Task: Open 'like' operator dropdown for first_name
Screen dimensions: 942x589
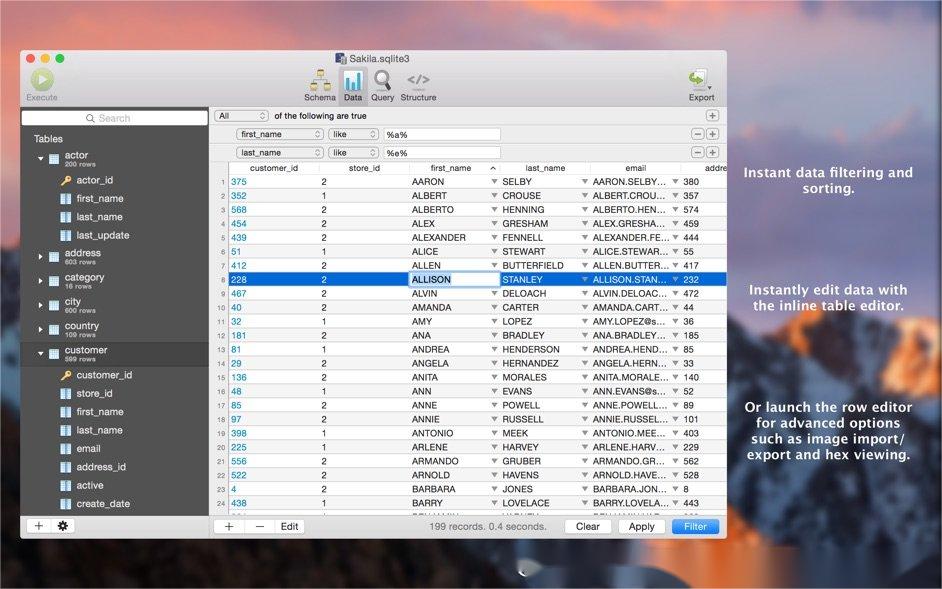Action: tap(353, 135)
